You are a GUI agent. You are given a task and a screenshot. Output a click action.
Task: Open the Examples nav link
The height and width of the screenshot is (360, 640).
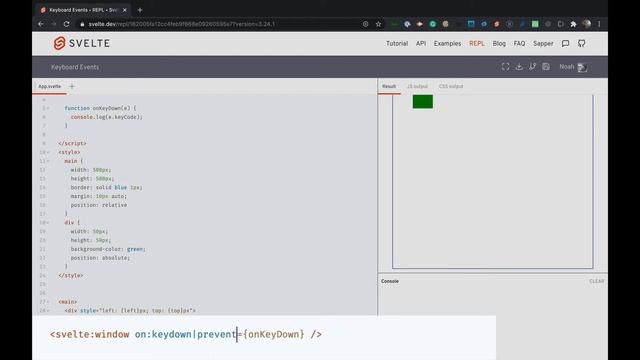(447, 43)
